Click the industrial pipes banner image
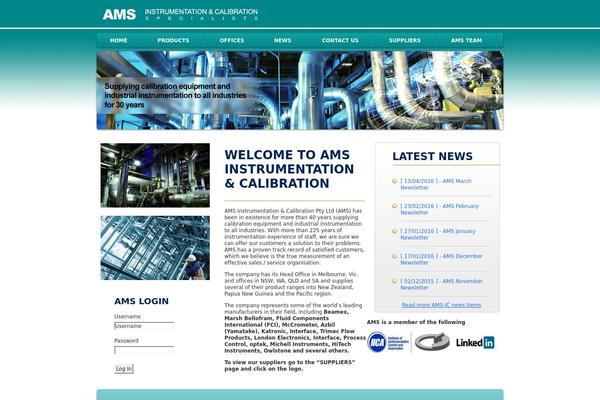This screenshot has width=600, height=400. coord(300,90)
